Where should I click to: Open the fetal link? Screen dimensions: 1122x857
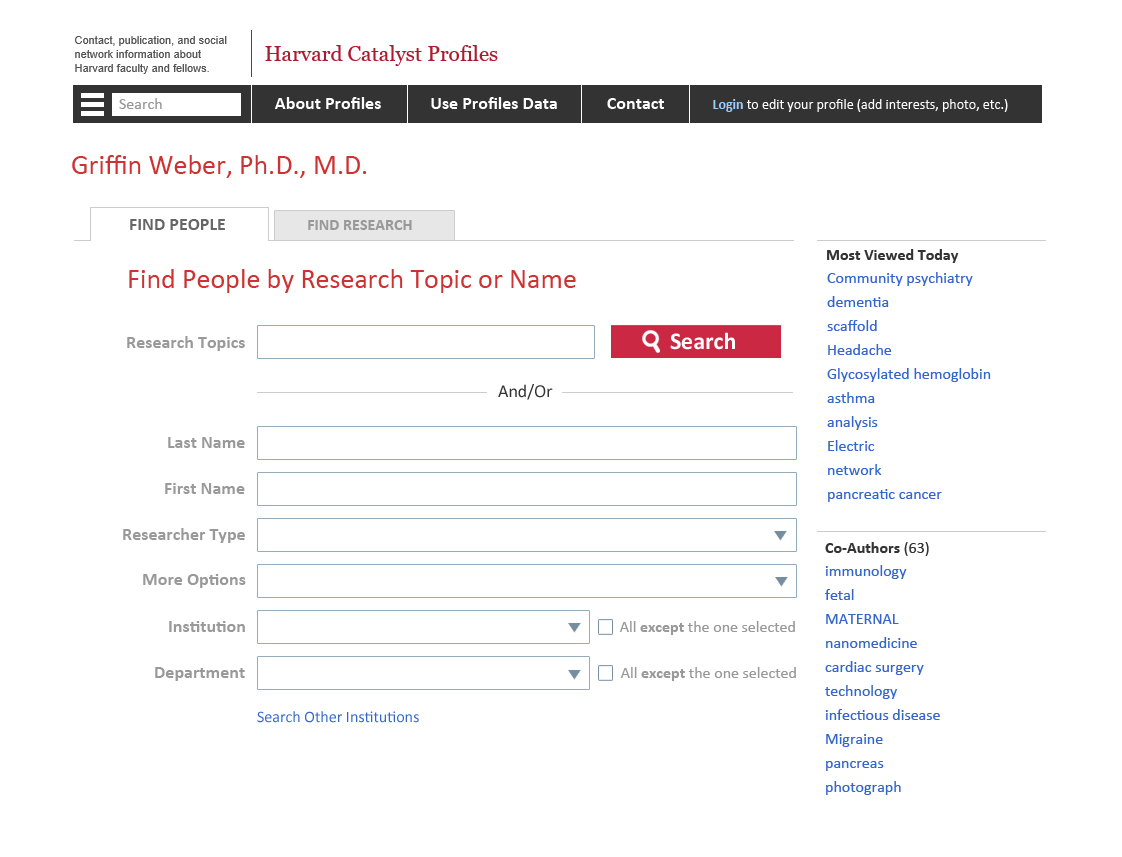(839, 595)
